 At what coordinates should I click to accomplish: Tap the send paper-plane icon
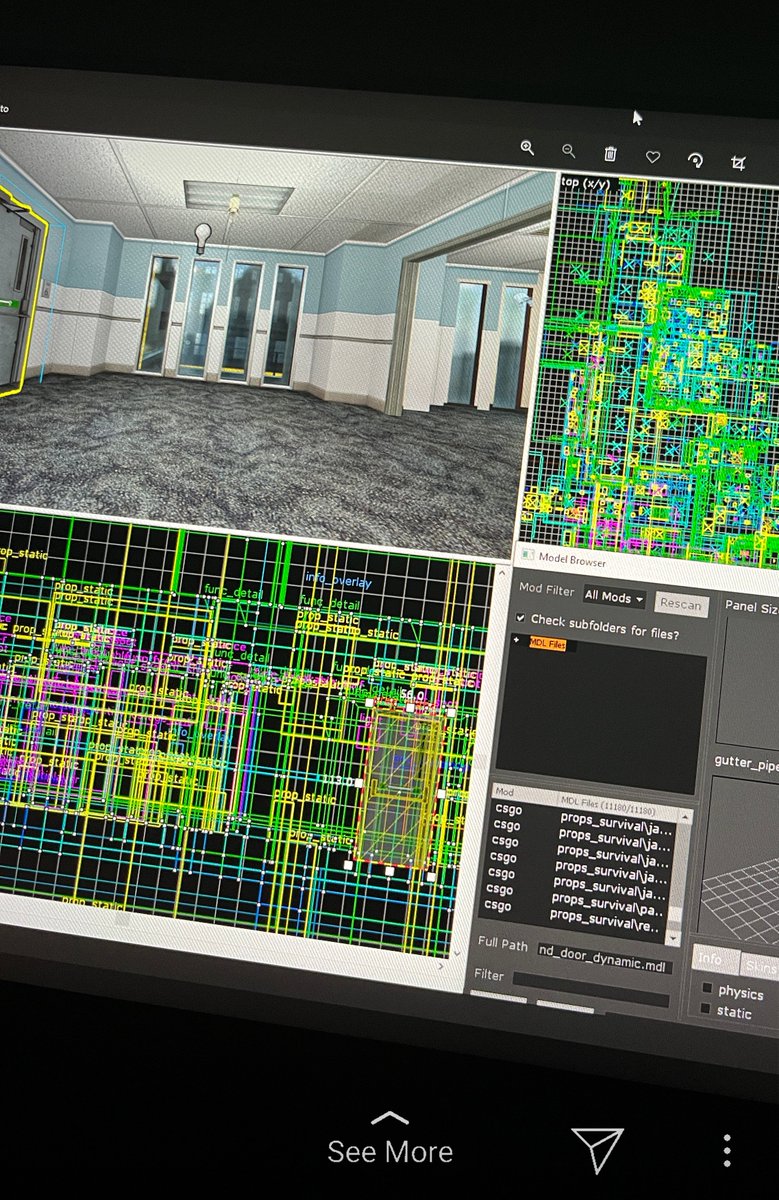tap(597, 1150)
